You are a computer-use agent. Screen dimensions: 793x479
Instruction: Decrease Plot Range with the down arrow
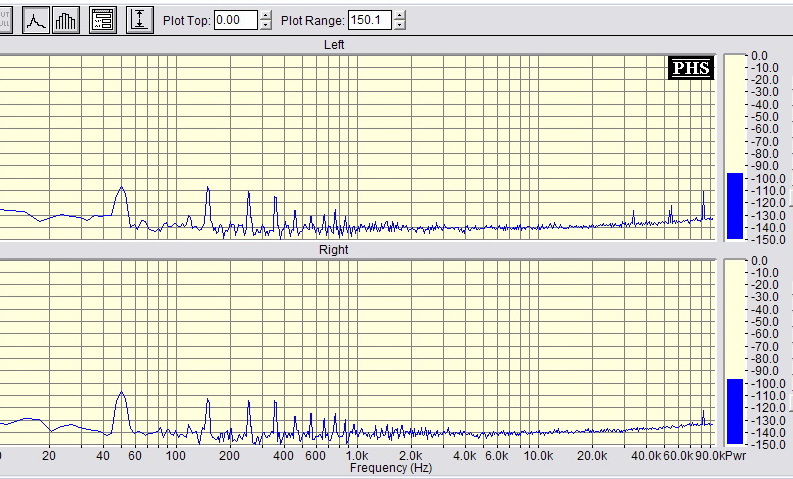(400, 25)
